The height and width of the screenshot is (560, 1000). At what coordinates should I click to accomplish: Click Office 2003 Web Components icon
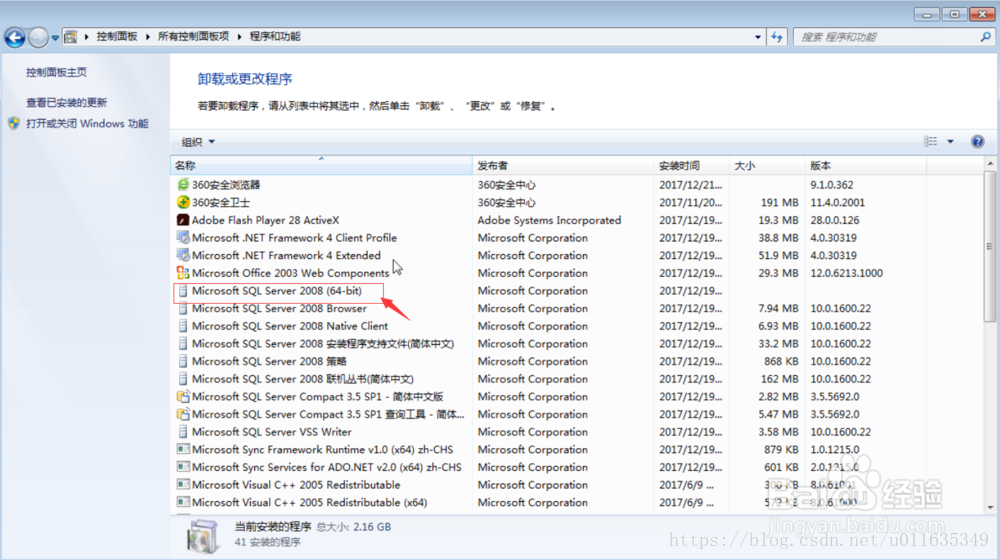pyautogui.click(x=183, y=273)
